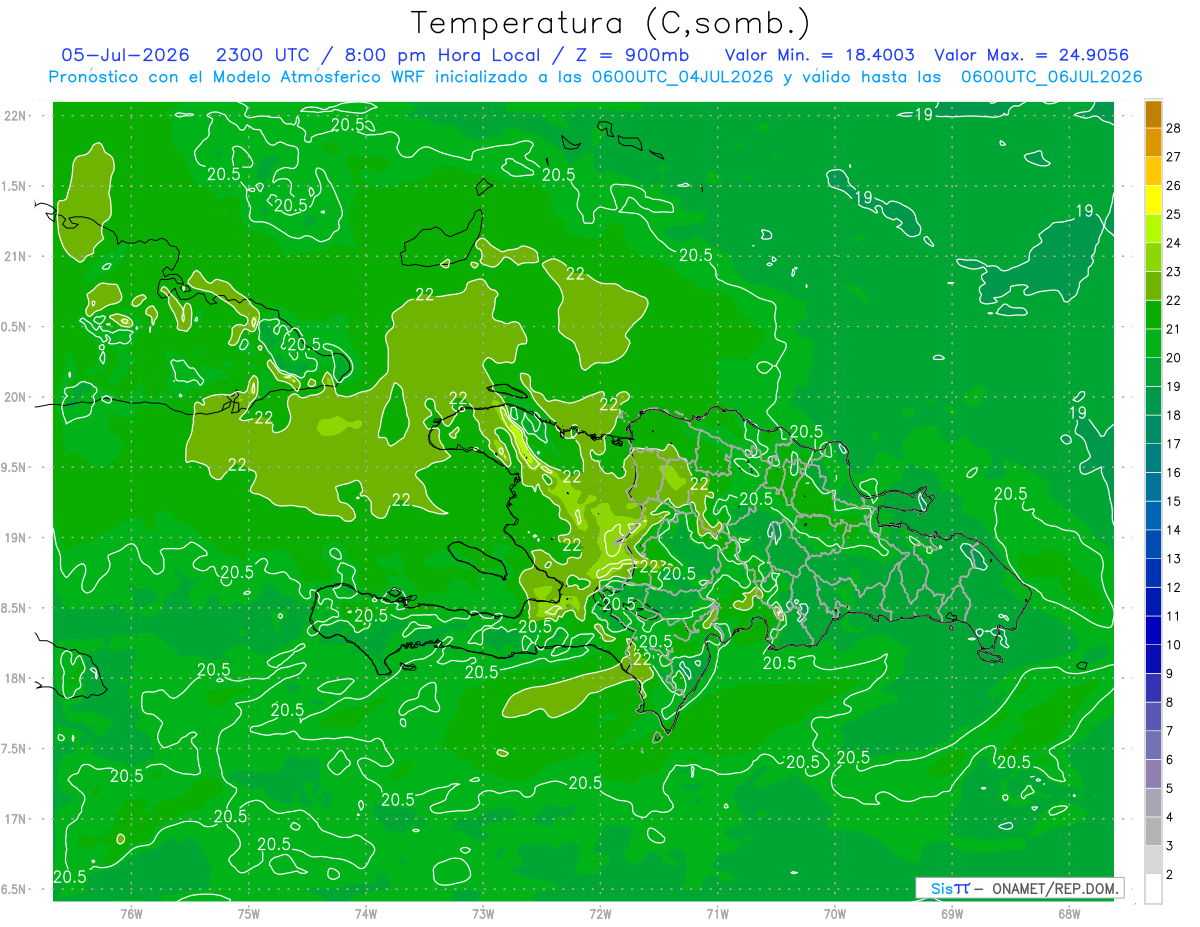Screen dimensions: 1200x927
Task: Select the date '05-Jul-2026' in header
Action: (x=128, y=55)
